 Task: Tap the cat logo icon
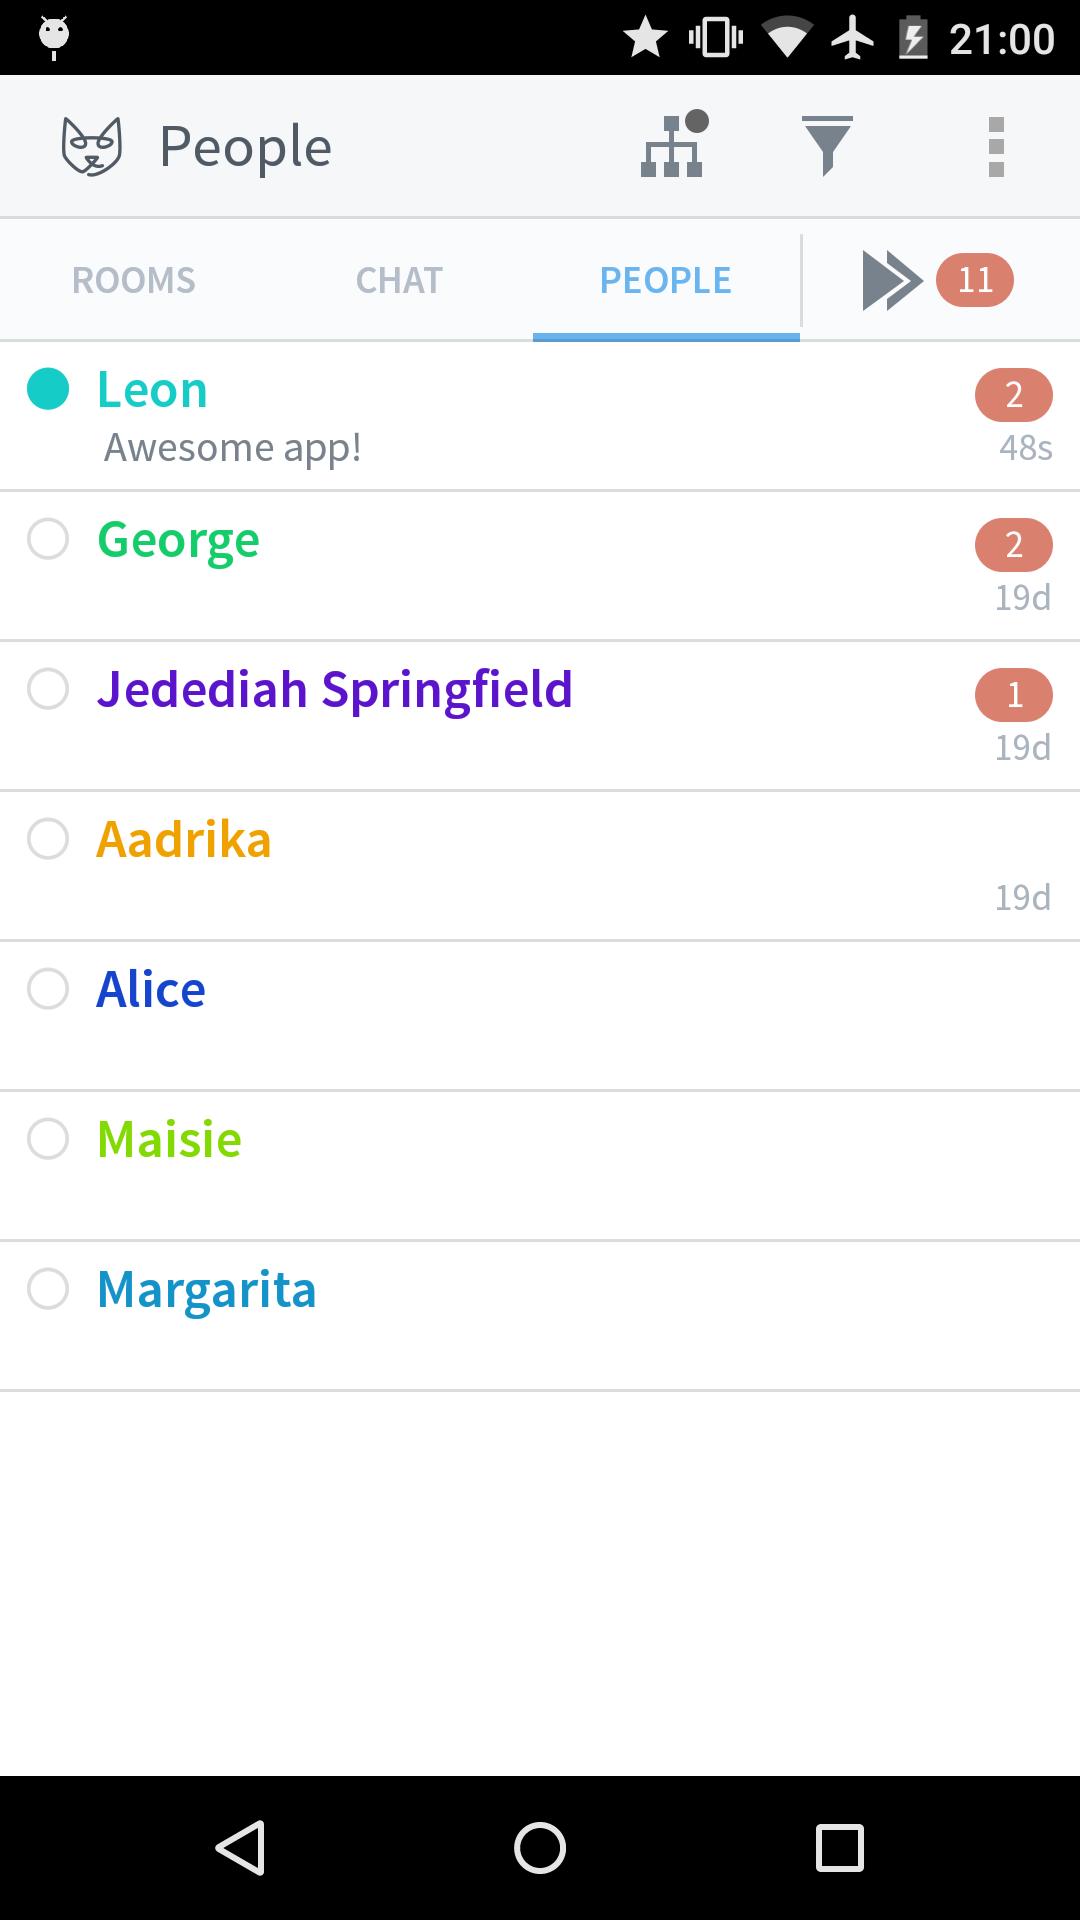pos(91,147)
